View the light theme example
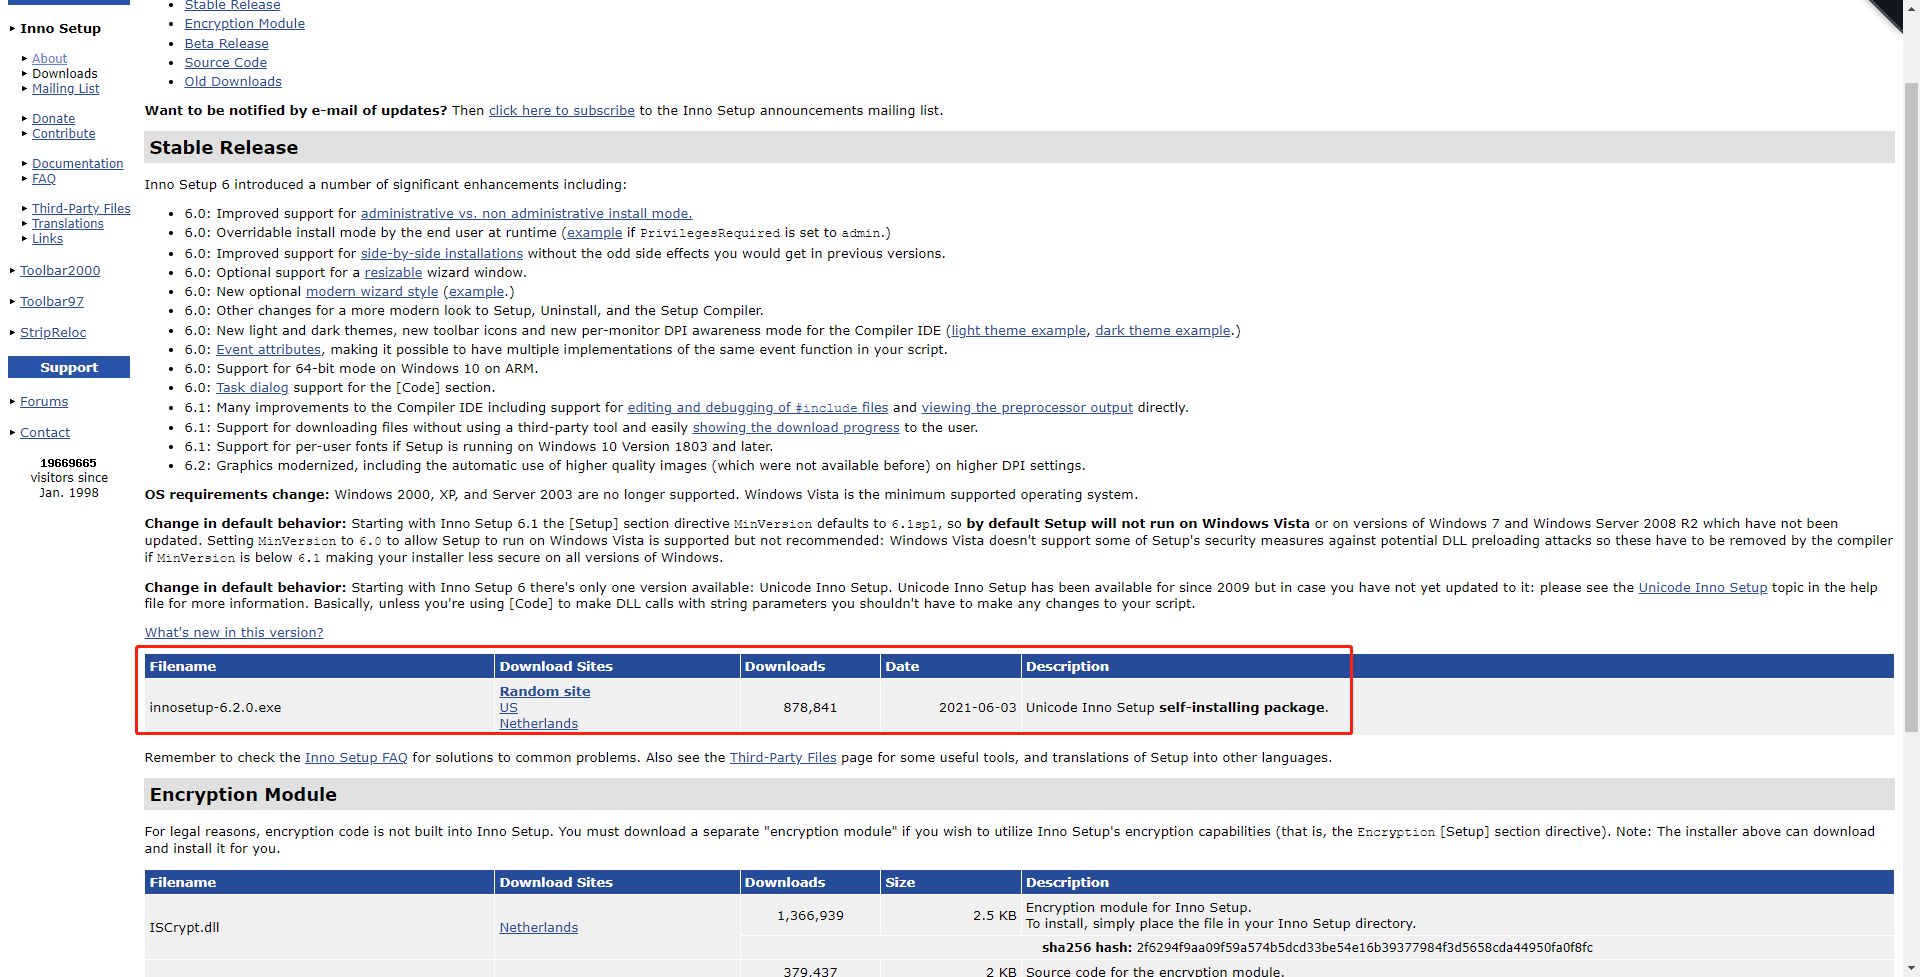Image resolution: width=1920 pixels, height=977 pixels. tap(1018, 331)
